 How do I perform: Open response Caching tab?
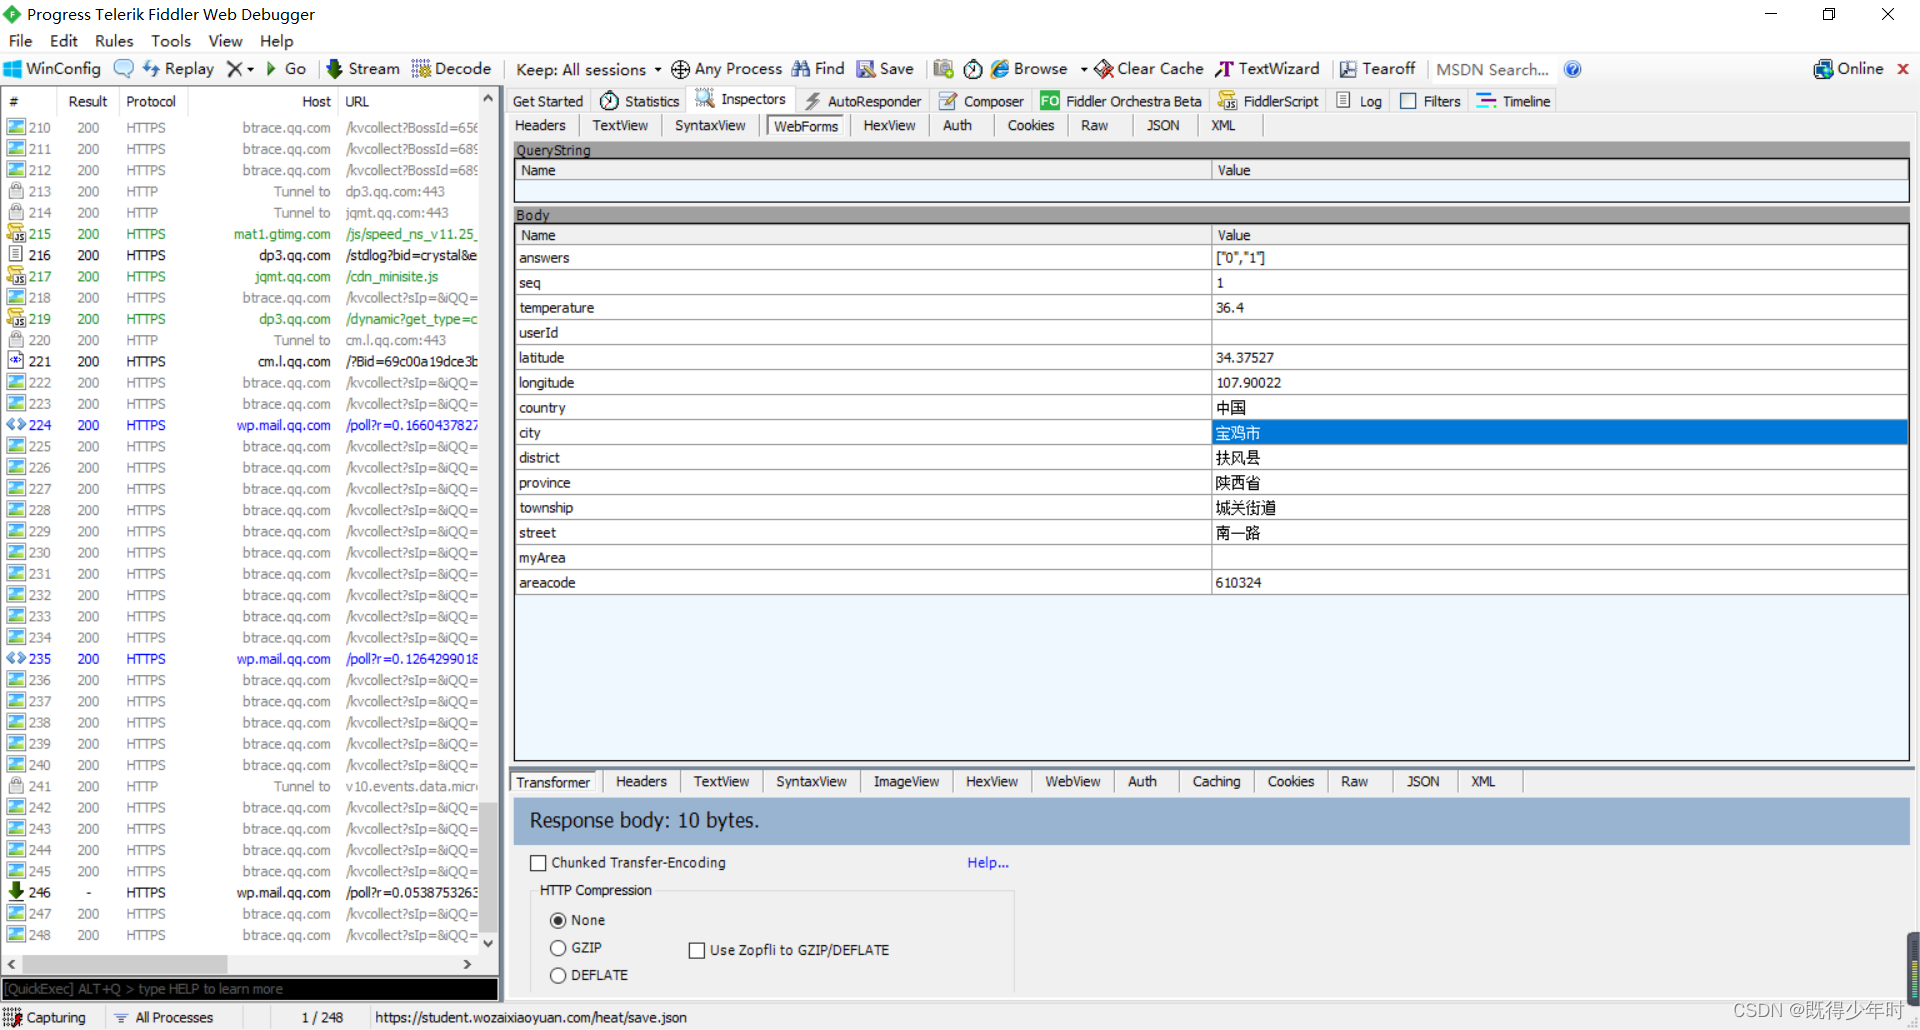[x=1216, y=782]
